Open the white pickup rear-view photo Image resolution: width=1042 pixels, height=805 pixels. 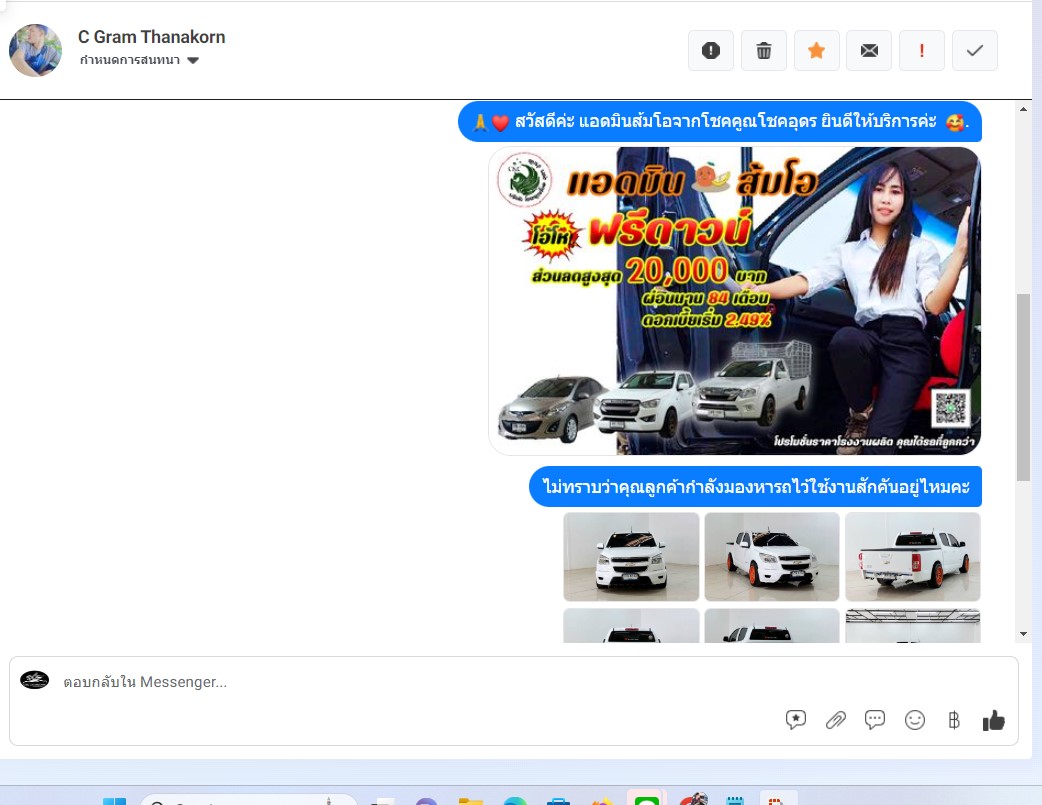912,557
